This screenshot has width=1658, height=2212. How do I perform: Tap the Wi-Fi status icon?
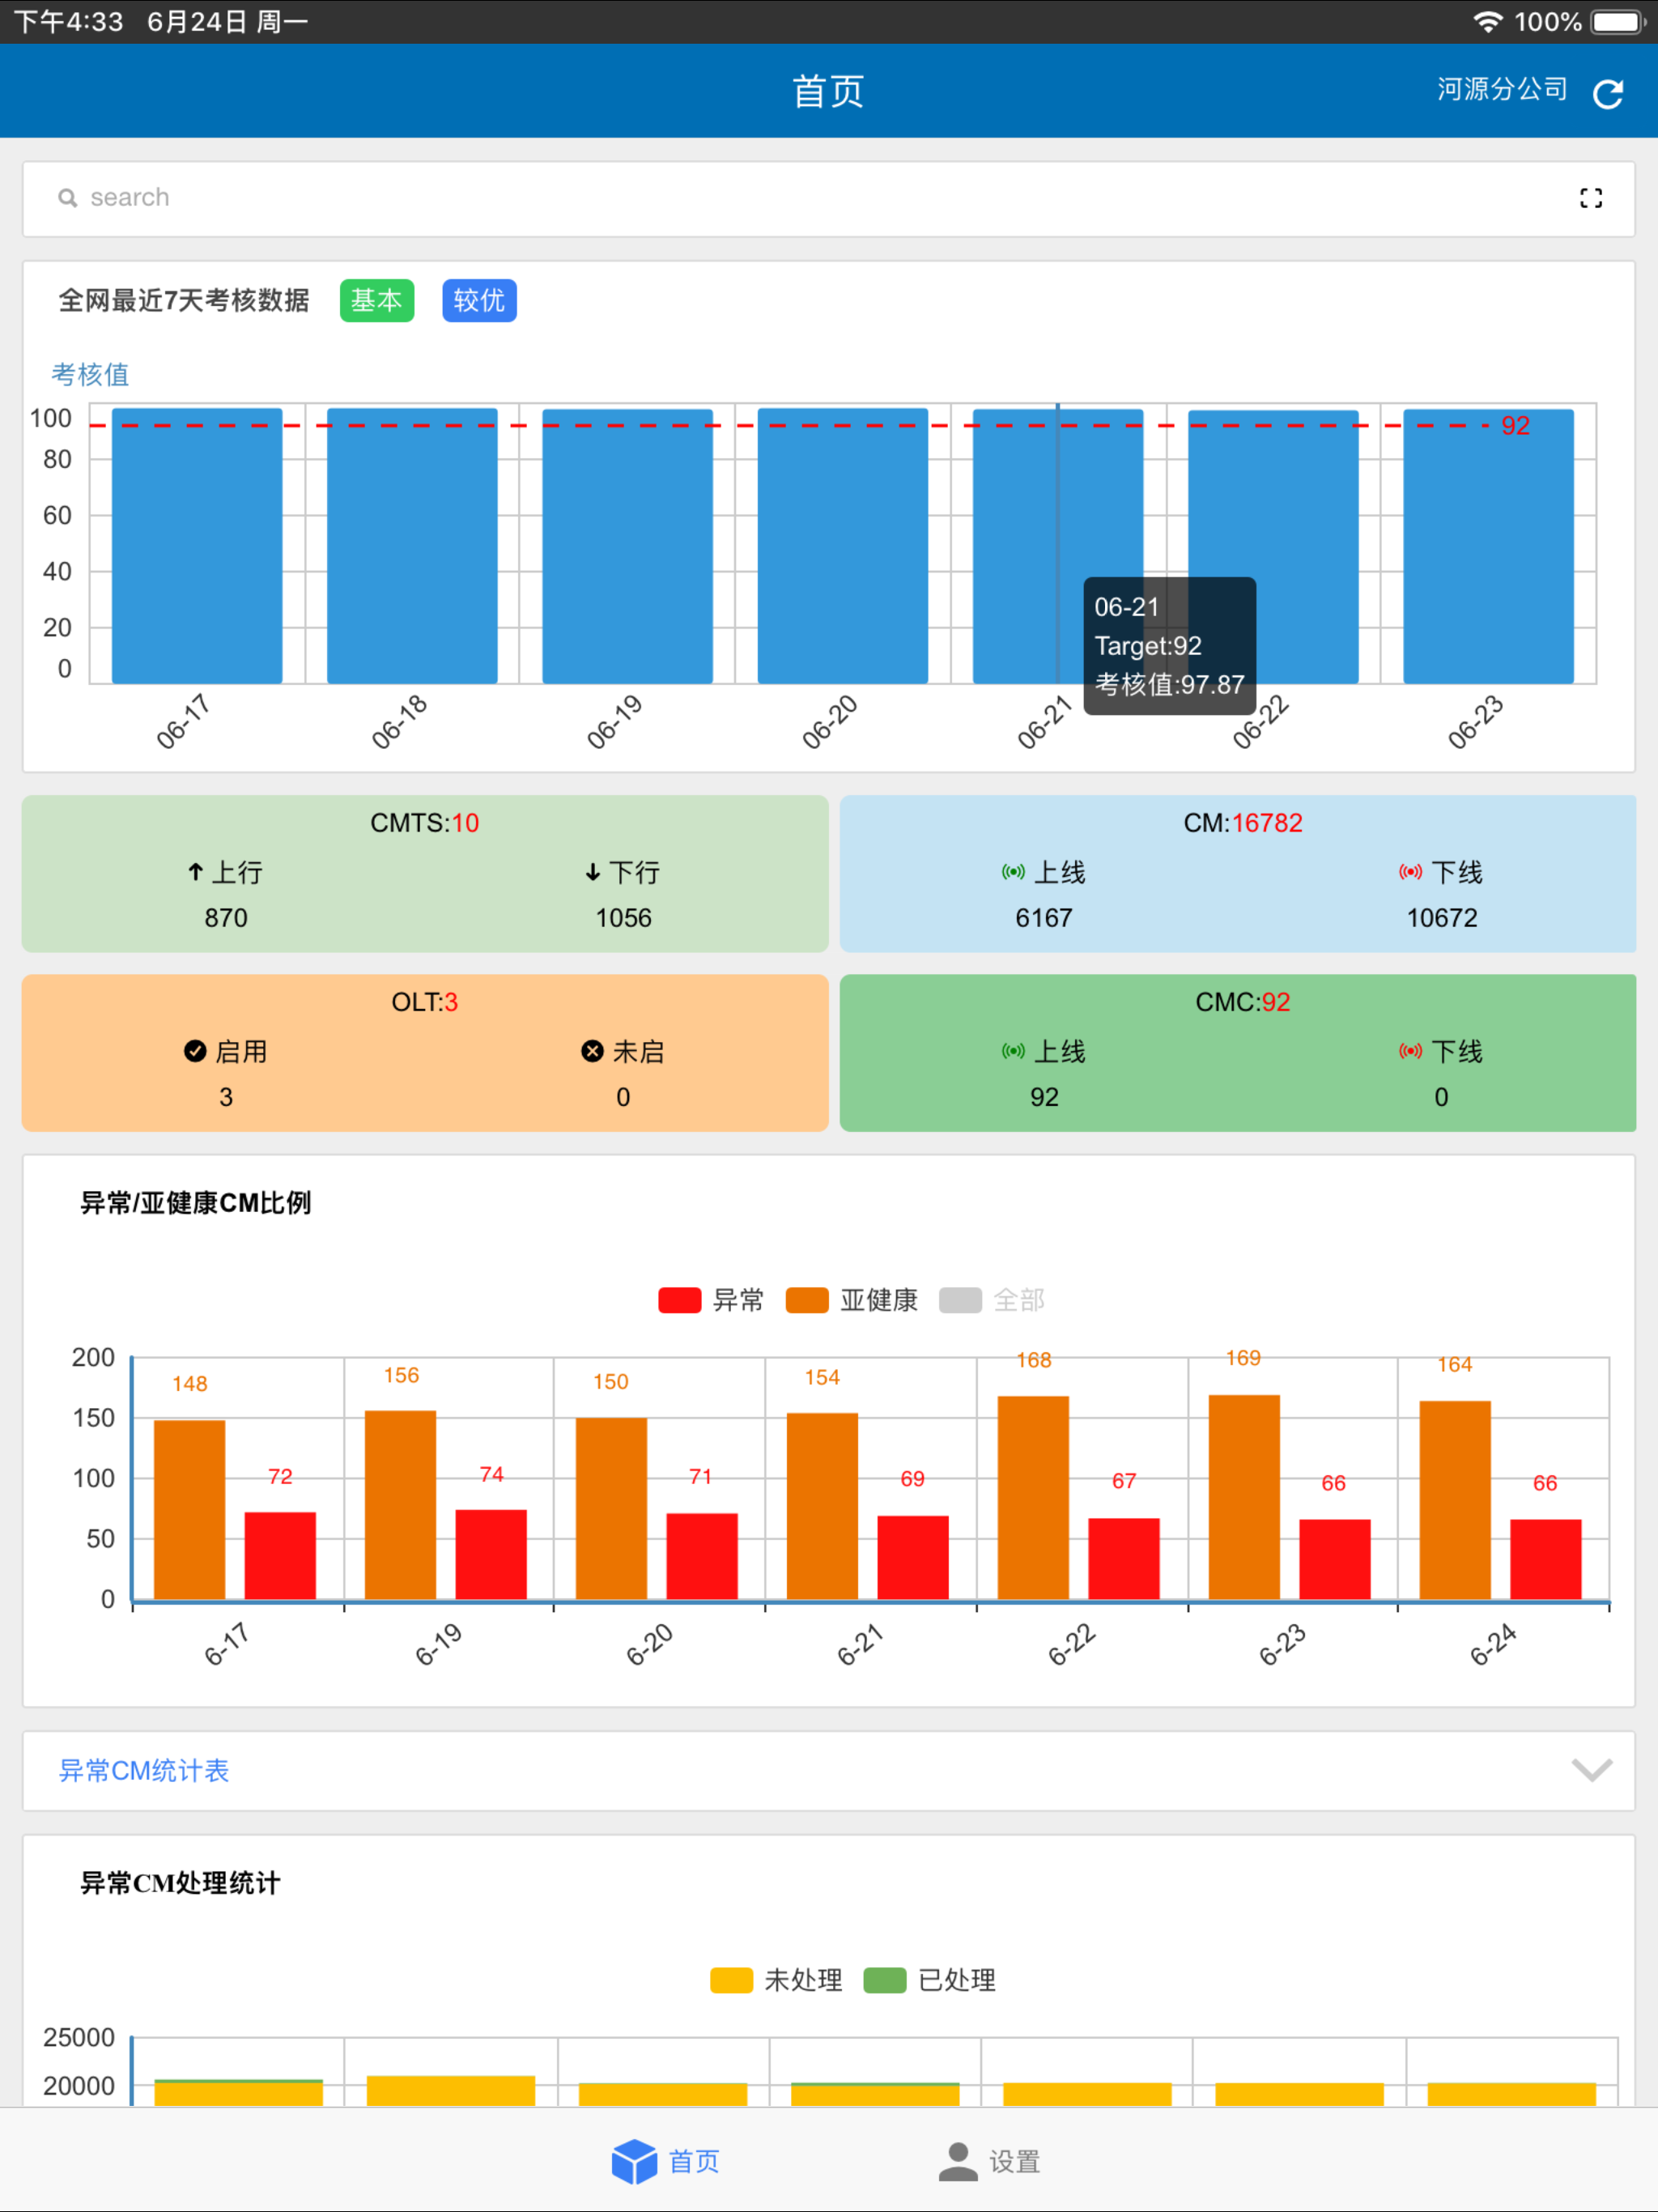pos(1488,22)
